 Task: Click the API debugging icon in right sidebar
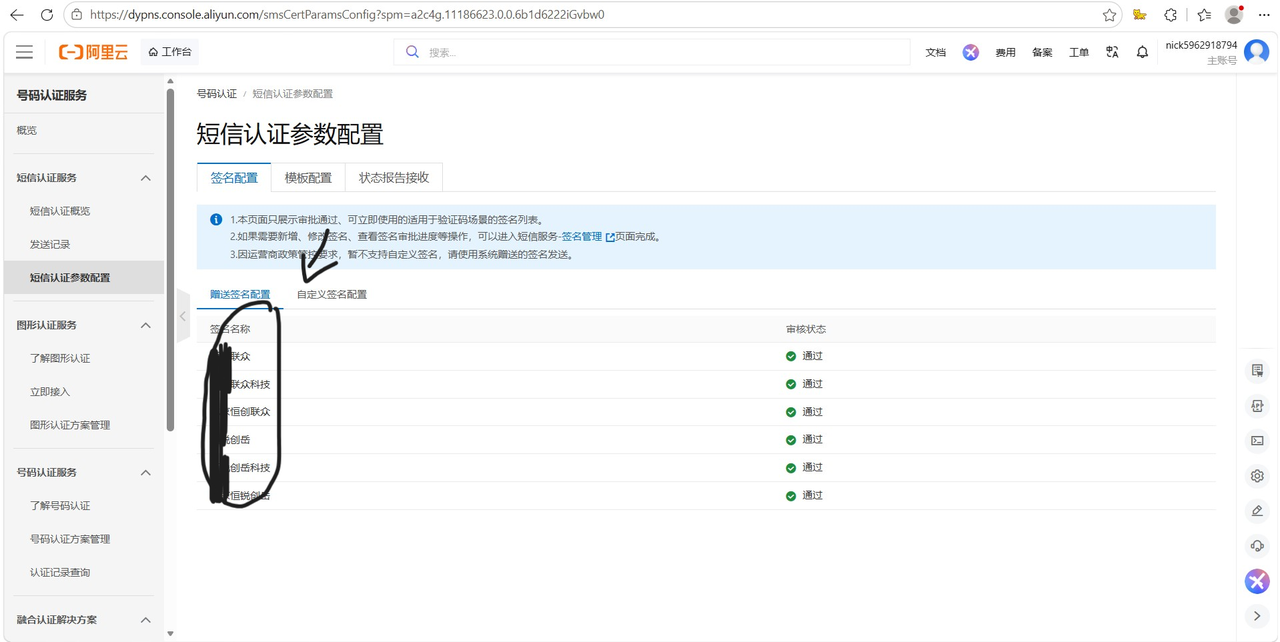coord(1257,406)
